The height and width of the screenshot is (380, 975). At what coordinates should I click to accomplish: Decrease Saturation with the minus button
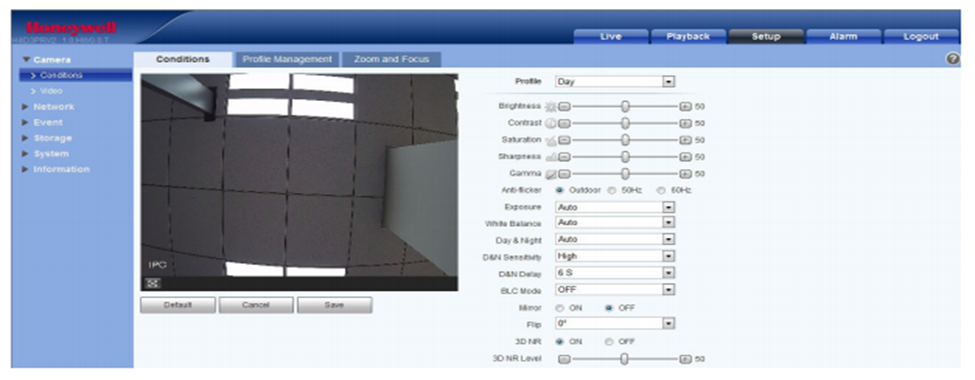click(563, 140)
